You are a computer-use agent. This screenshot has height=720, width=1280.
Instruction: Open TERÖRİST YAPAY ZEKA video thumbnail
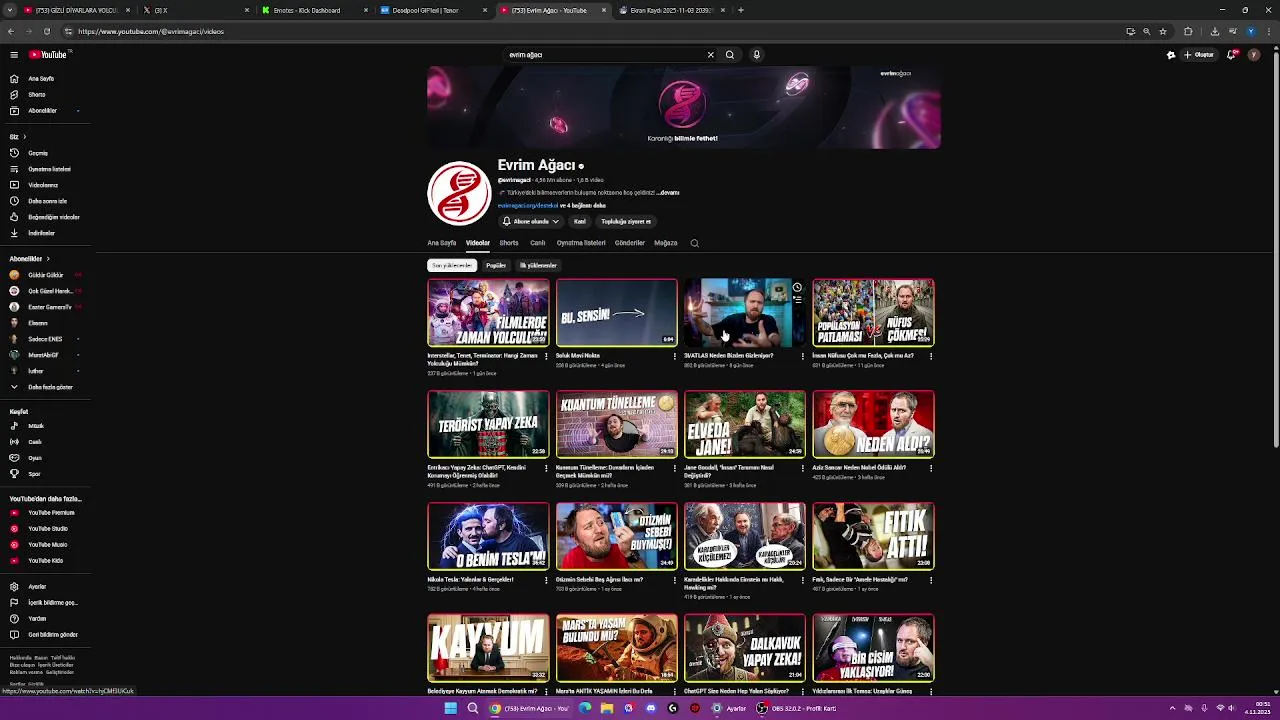tap(488, 425)
